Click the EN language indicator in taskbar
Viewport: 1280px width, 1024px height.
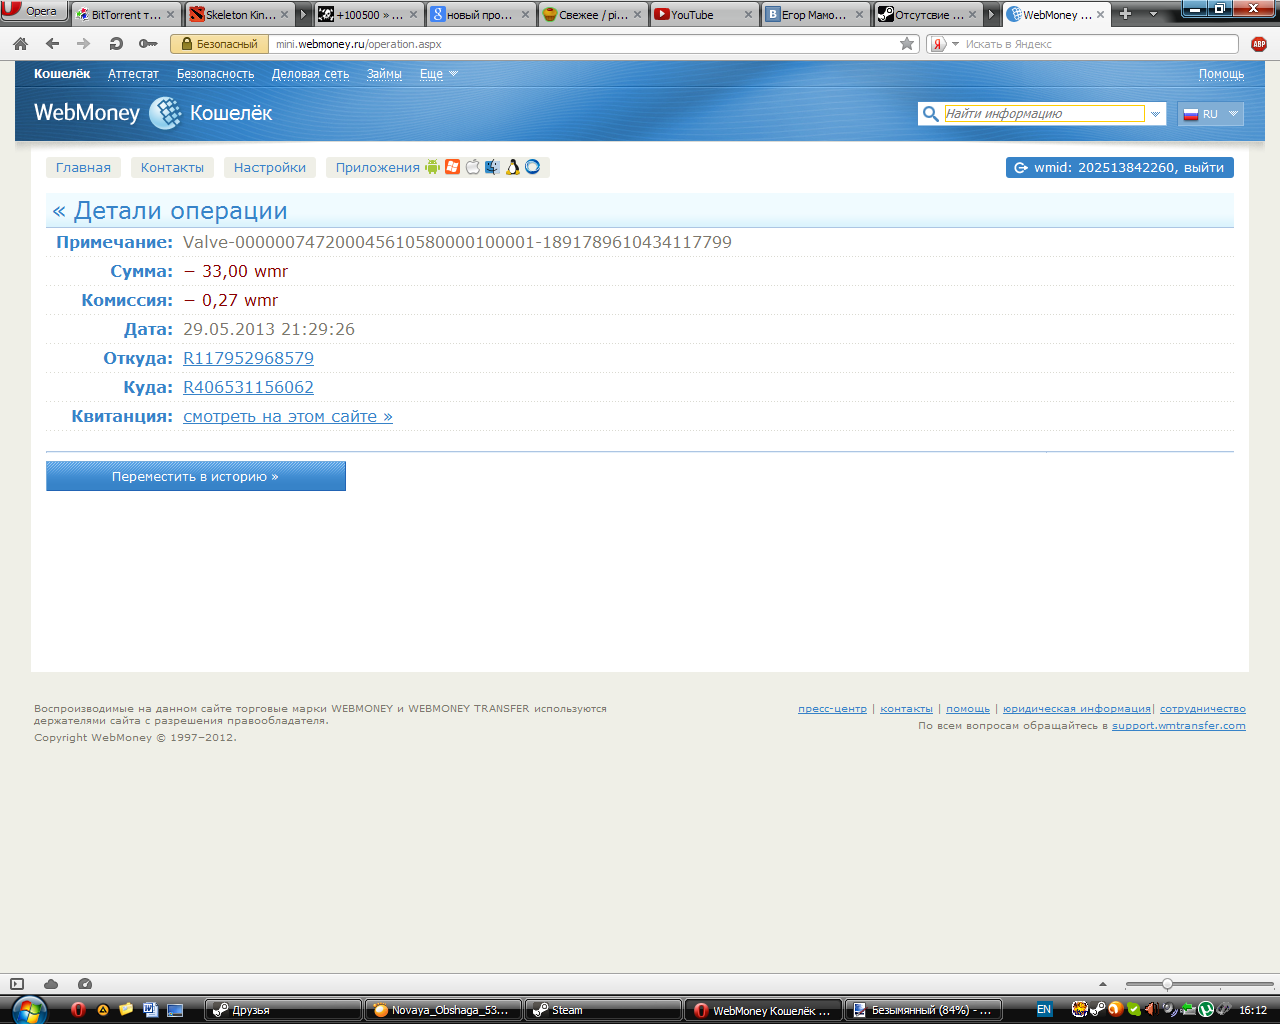(1044, 1010)
